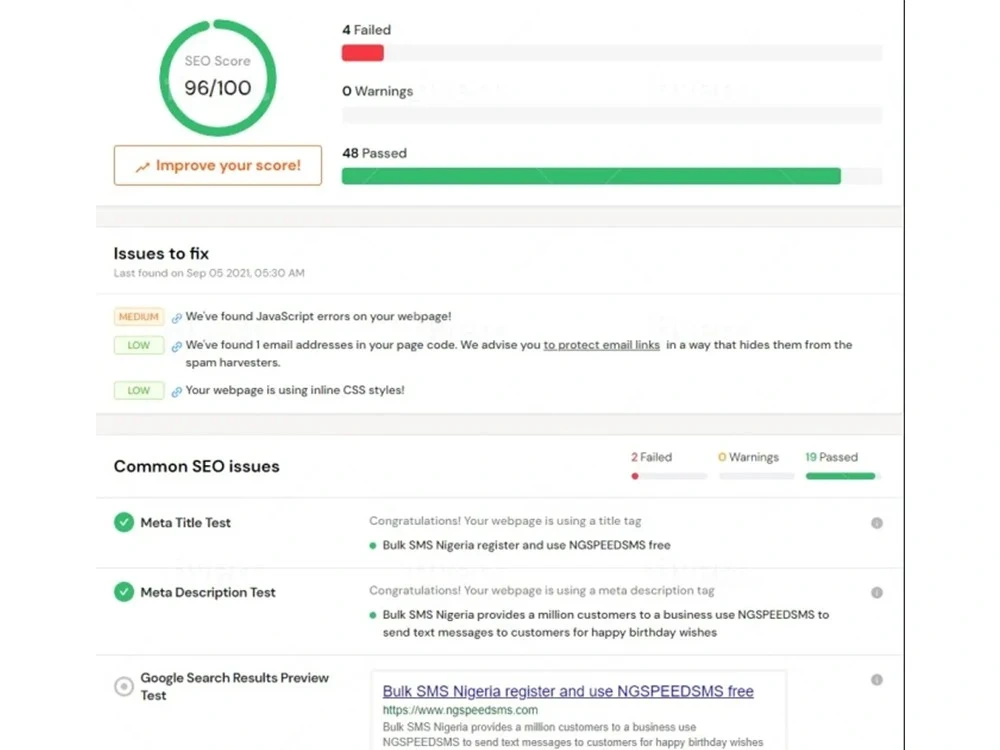
Task: Click the green check icon for Meta Title Test
Action: (x=124, y=522)
